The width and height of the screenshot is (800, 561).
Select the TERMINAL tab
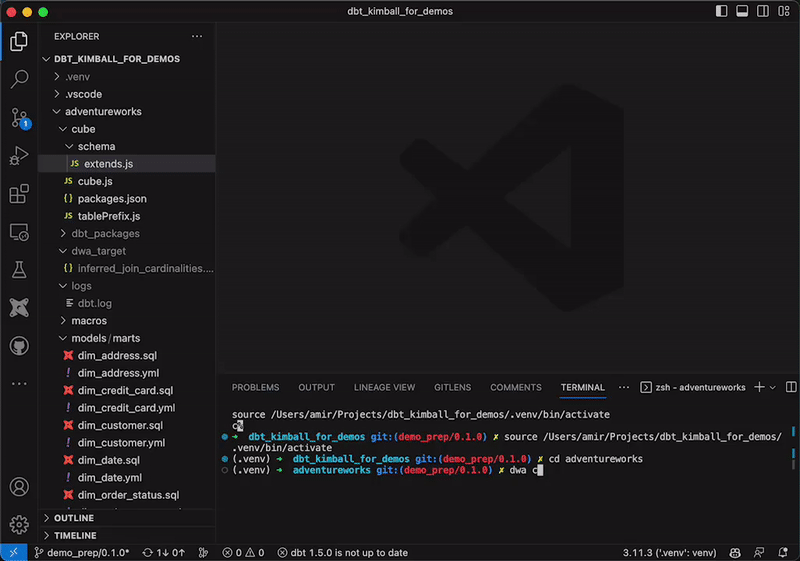(583, 387)
